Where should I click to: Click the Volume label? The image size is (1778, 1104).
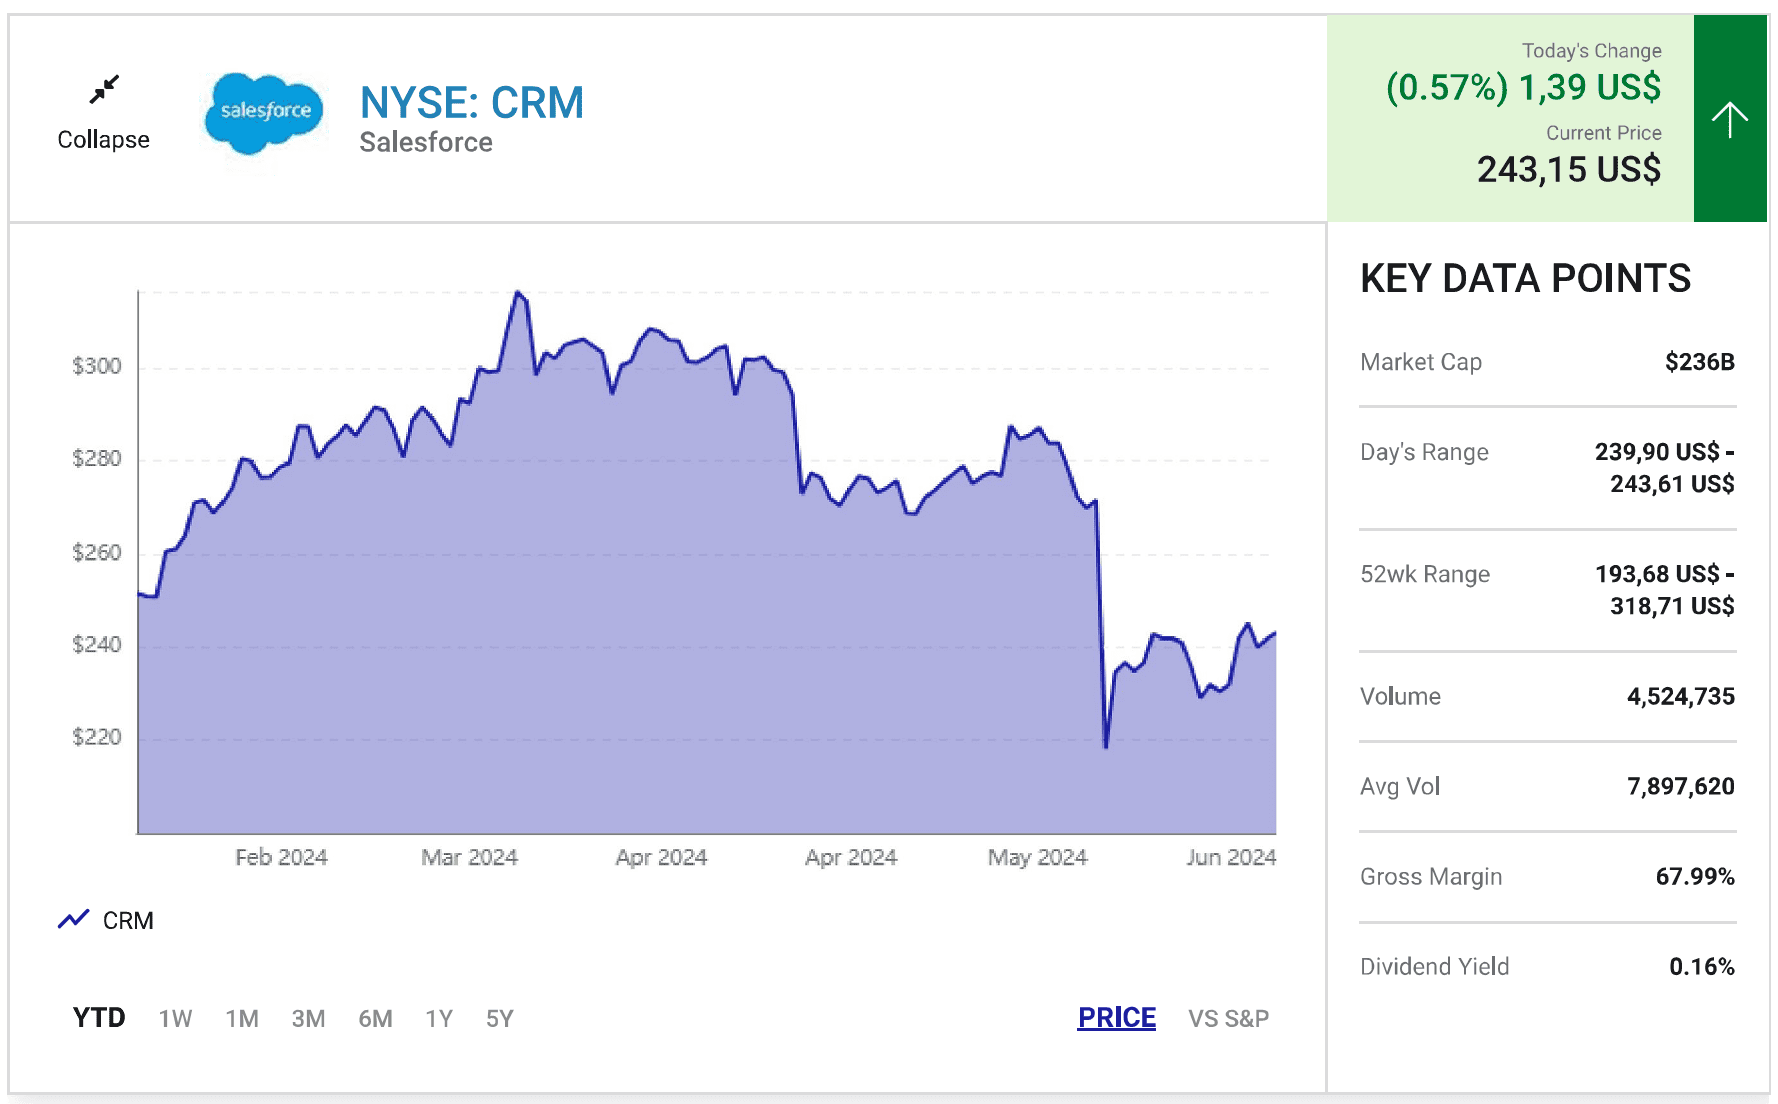[1400, 697]
